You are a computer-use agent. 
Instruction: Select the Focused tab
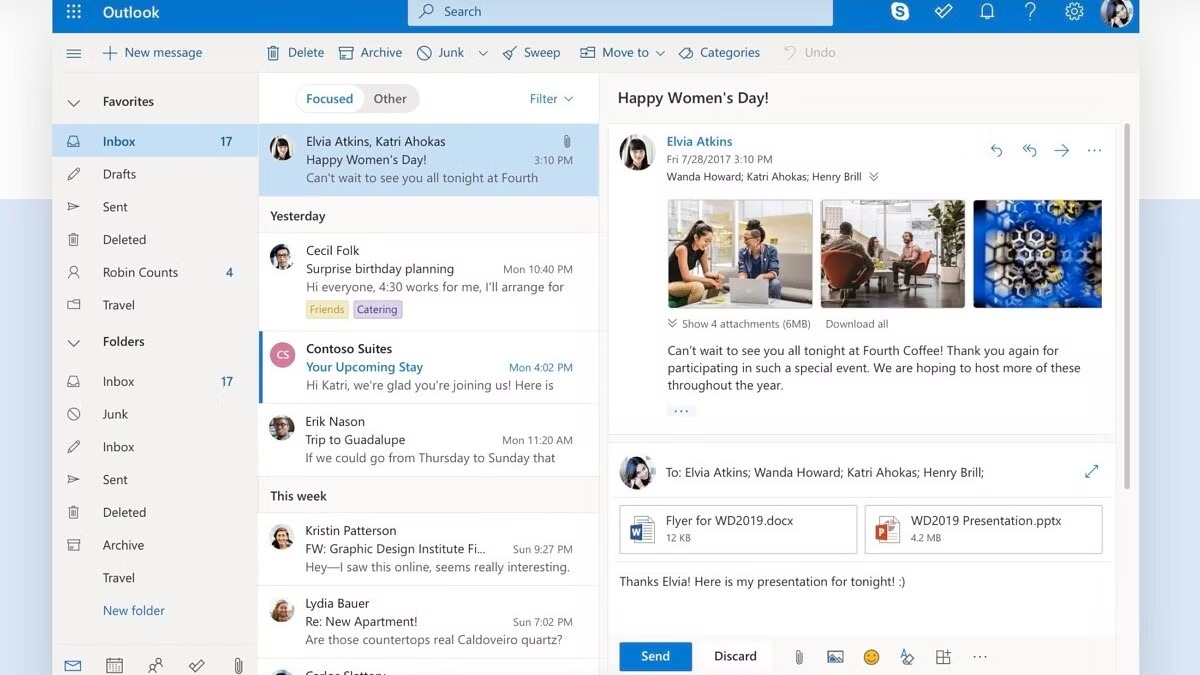pyautogui.click(x=330, y=98)
